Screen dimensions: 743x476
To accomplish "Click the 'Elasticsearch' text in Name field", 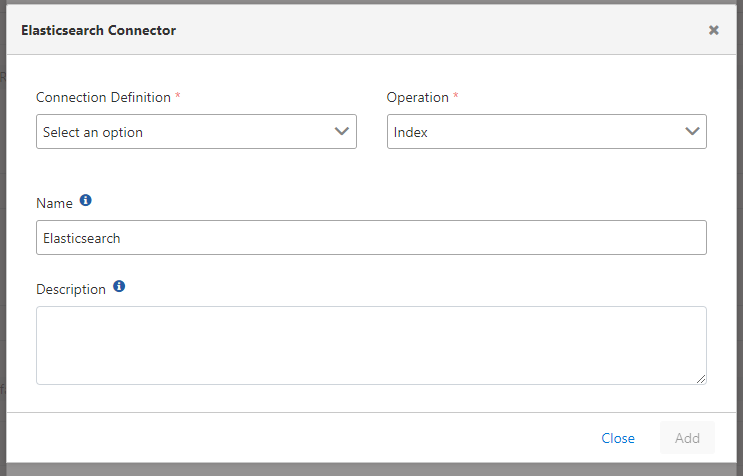I will point(81,238).
